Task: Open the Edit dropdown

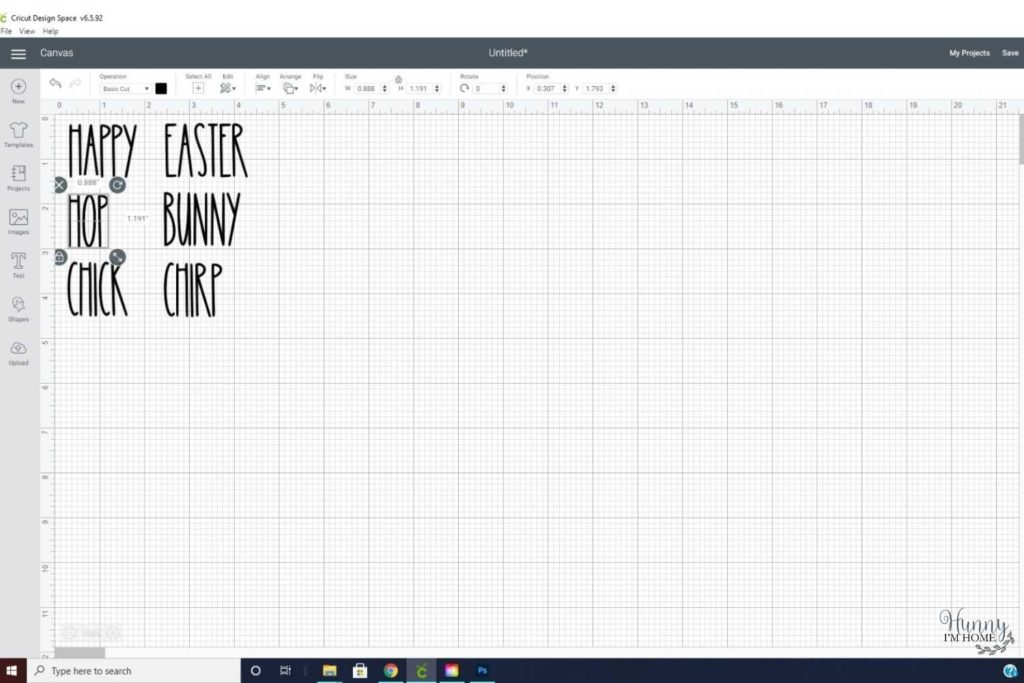Action: tap(227, 88)
